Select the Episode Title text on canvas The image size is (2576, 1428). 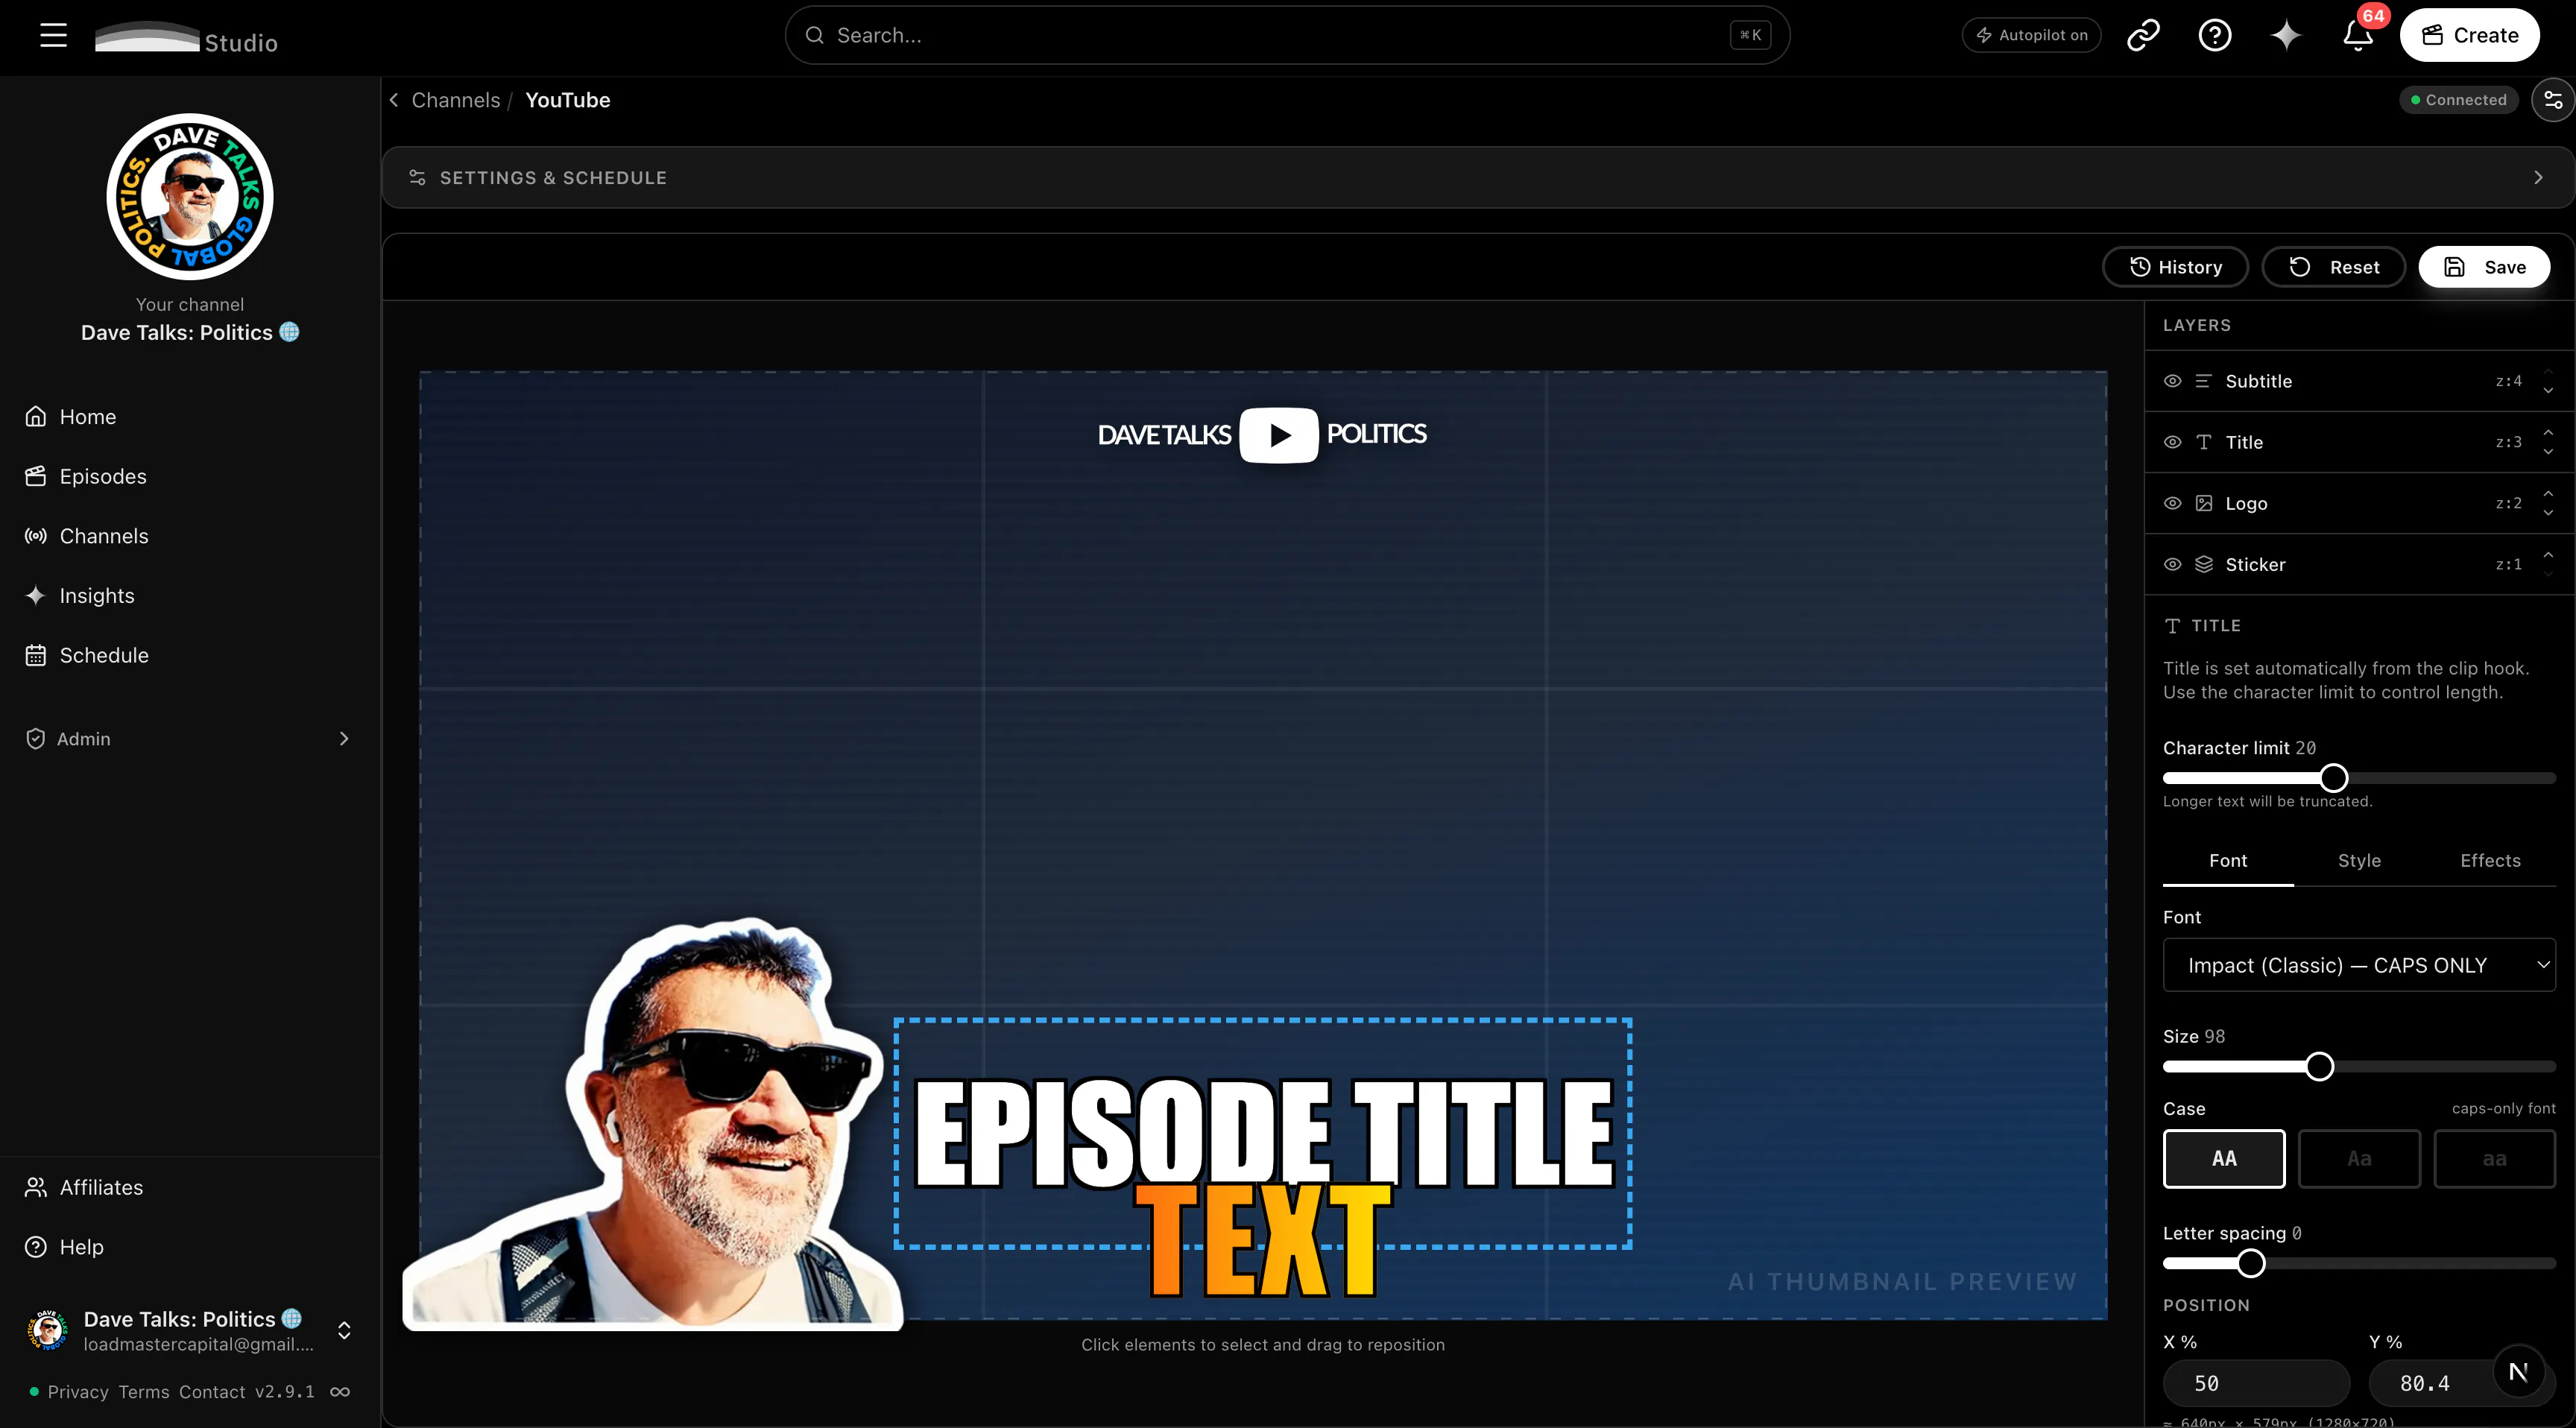tap(1263, 1133)
